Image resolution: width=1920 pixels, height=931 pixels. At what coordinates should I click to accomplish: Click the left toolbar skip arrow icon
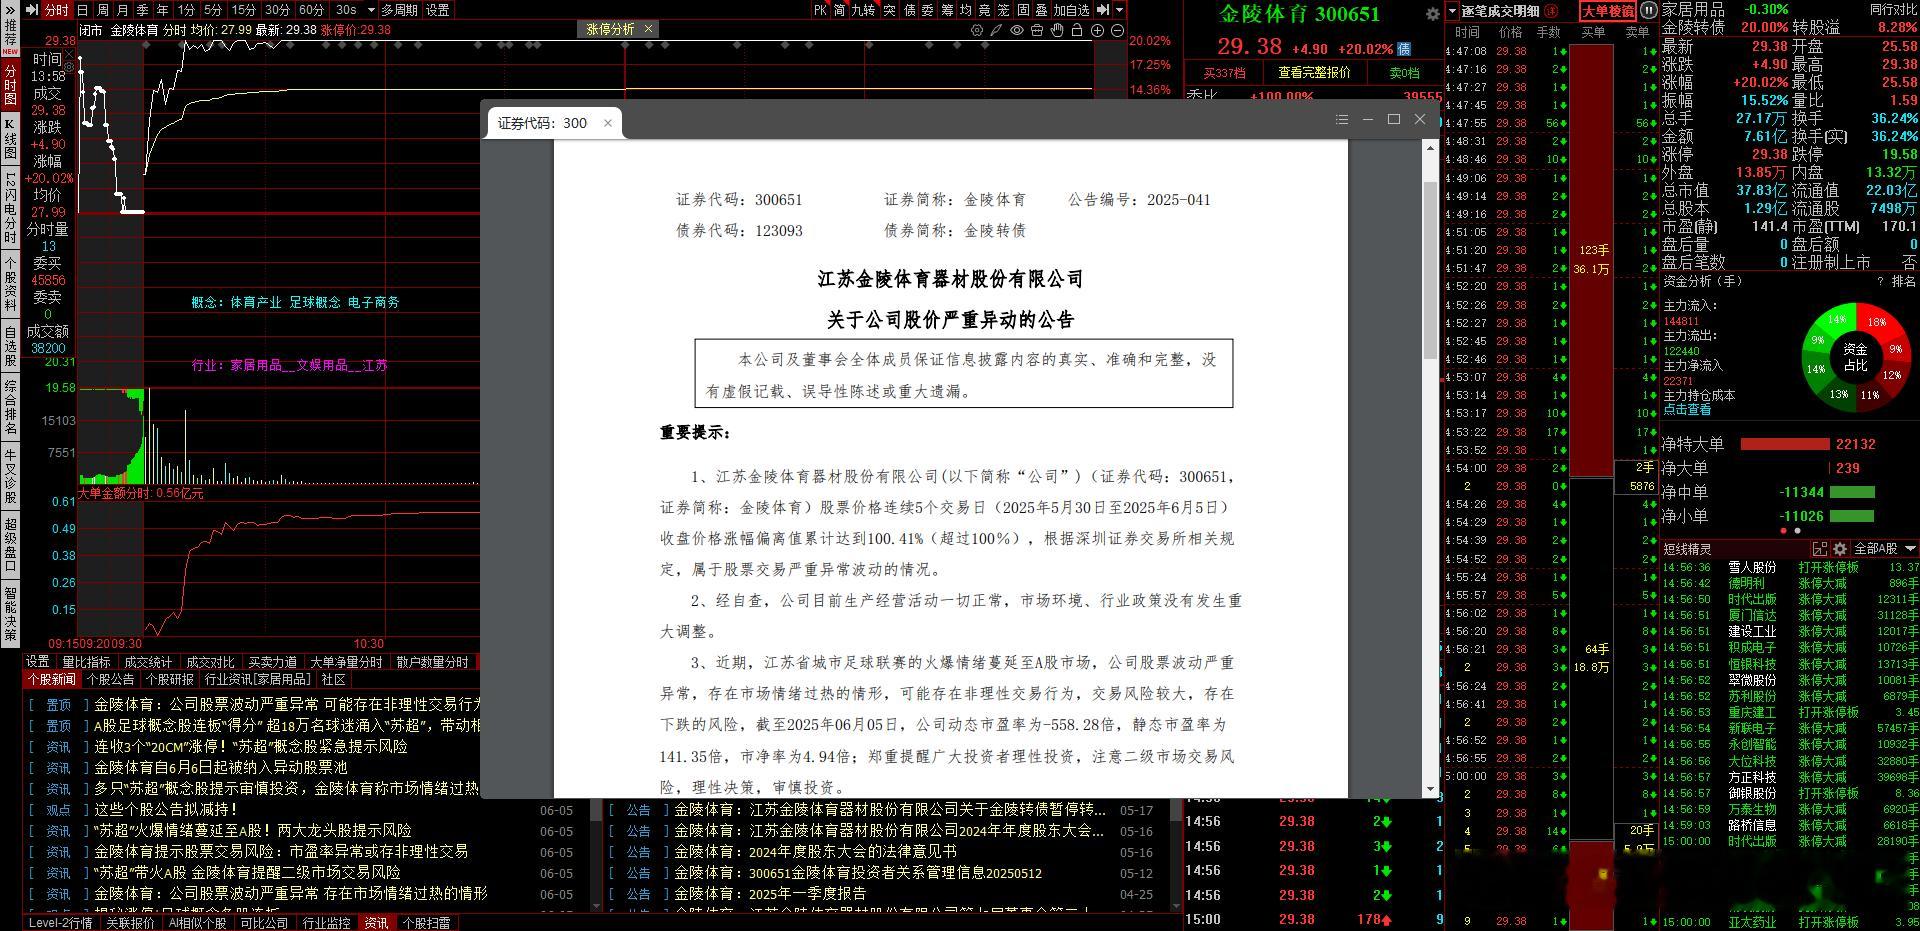(x=32, y=10)
